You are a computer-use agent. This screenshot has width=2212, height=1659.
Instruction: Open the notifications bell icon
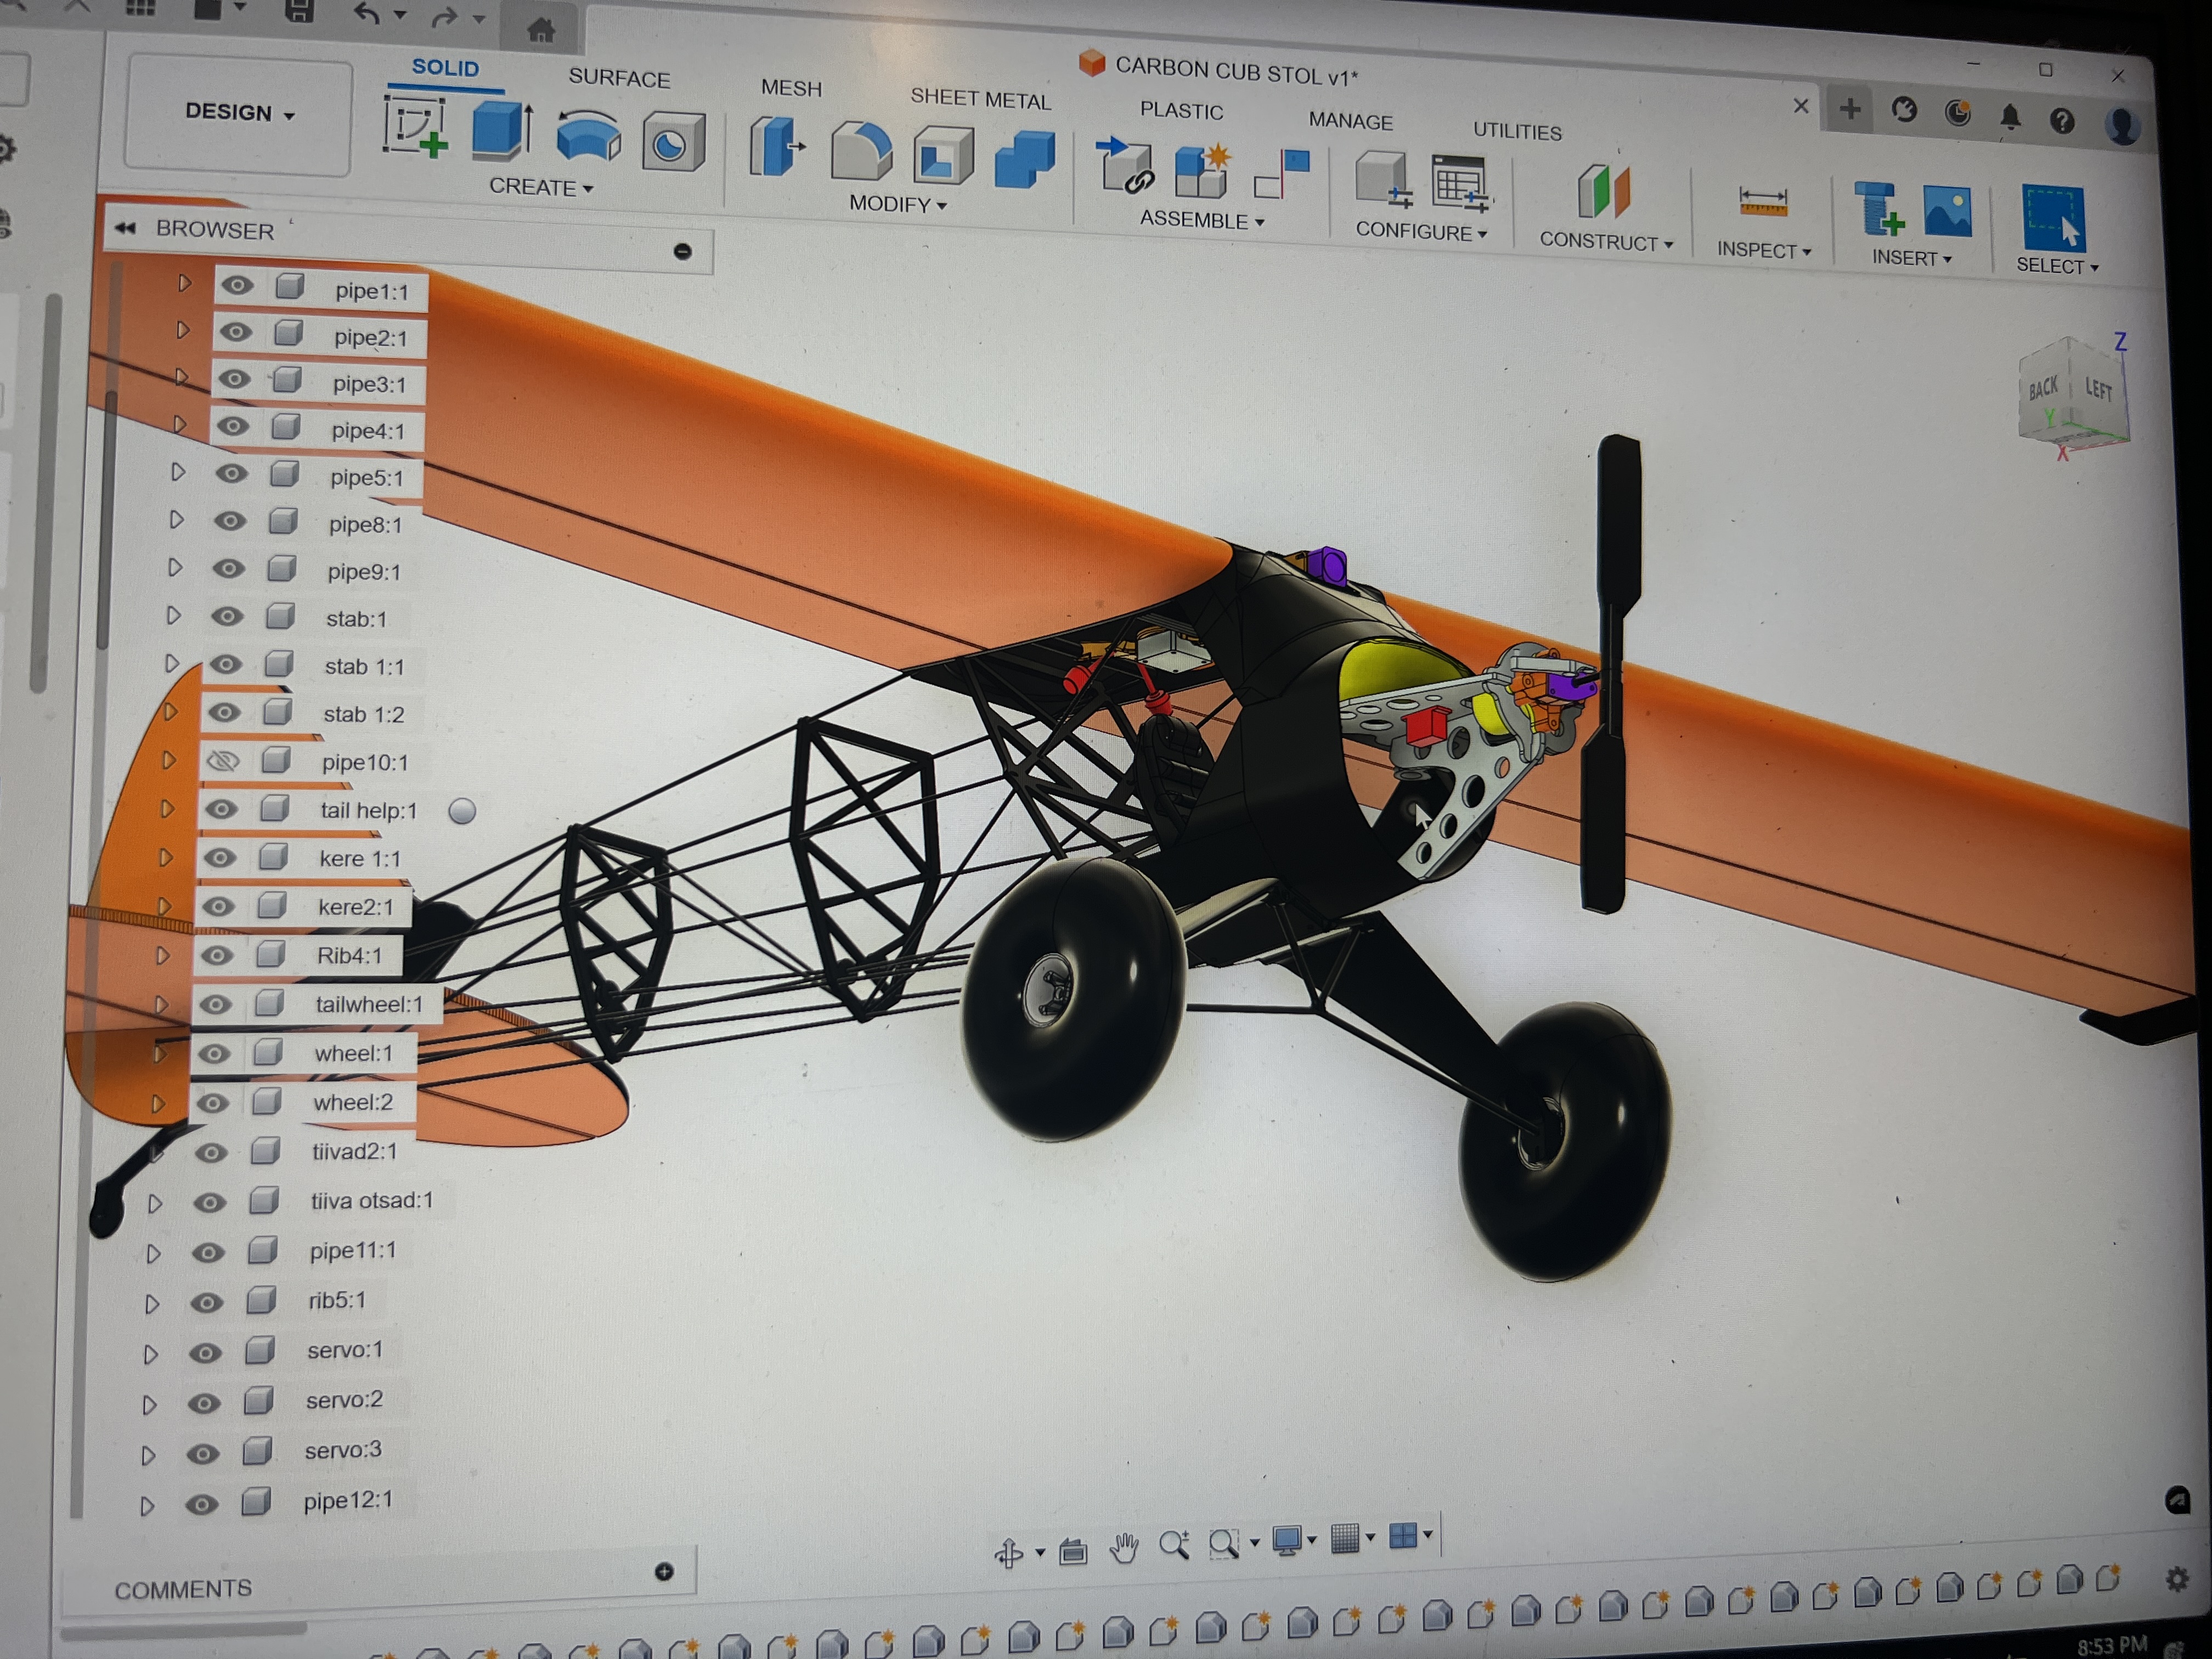click(2010, 118)
